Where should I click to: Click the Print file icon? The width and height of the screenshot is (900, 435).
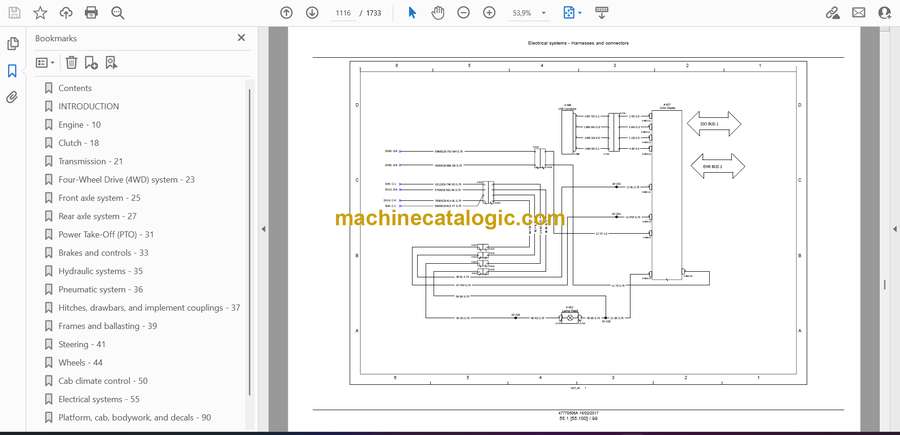[x=91, y=13]
